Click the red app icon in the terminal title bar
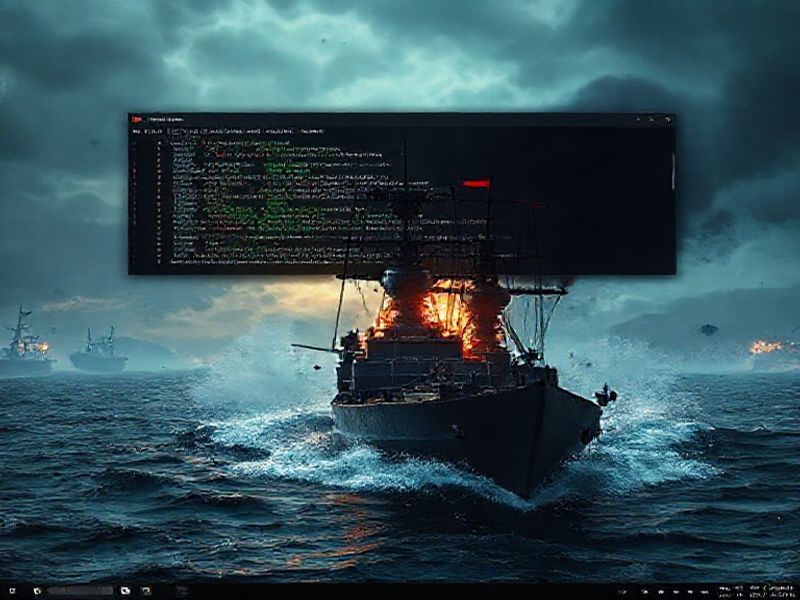Screen dimensions: 800x600 pos(137,119)
